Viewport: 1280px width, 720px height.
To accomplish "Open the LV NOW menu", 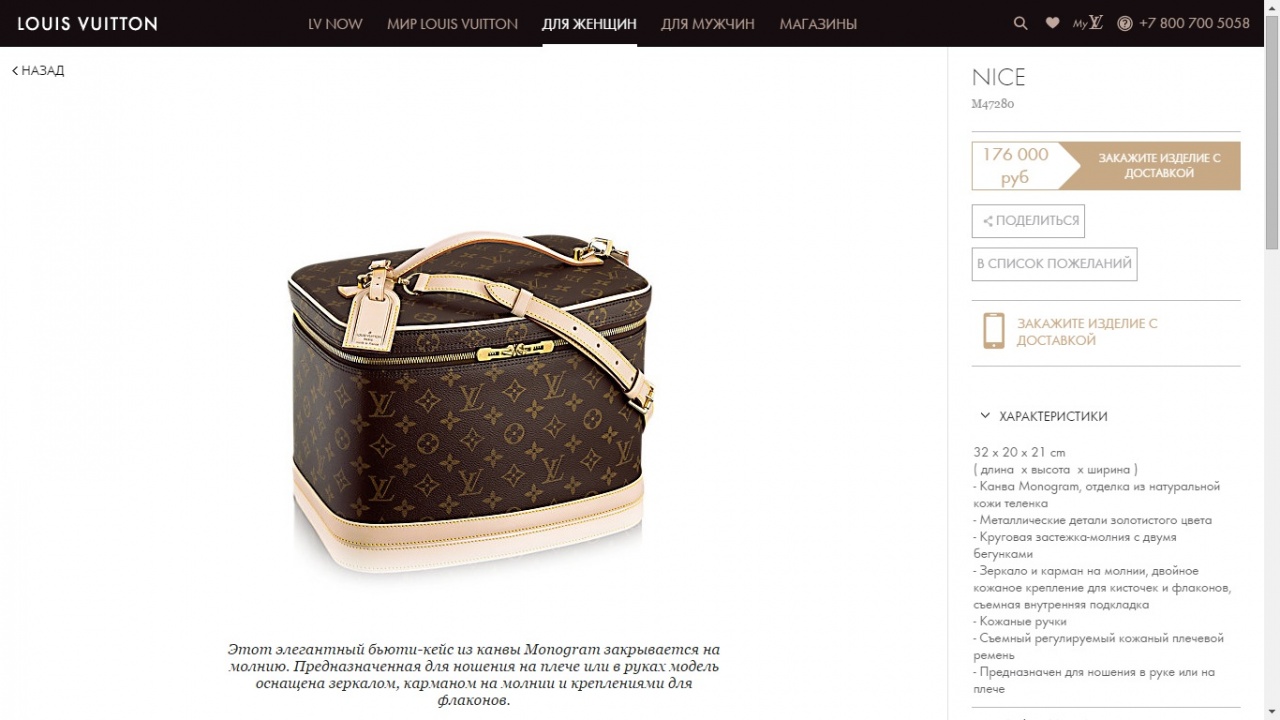I will [x=335, y=23].
